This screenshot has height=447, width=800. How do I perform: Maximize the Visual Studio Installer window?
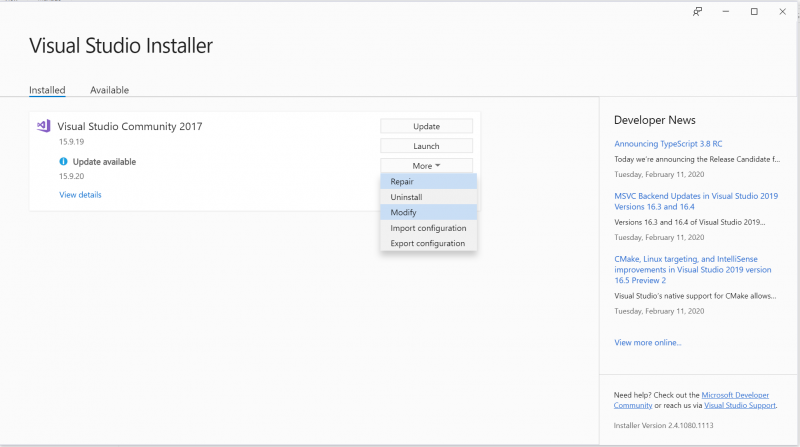point(754,12)
